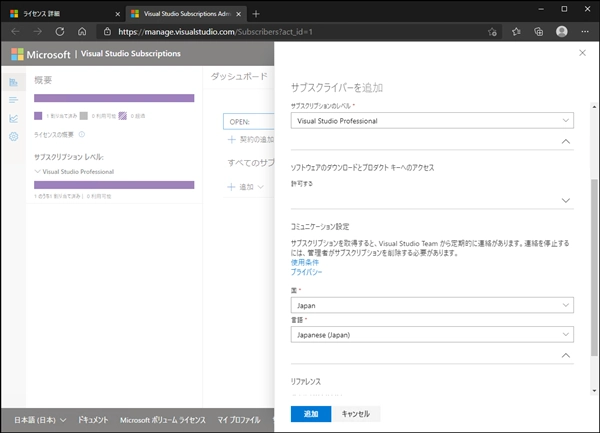Image resolution: width=600 pixels, height=433 pixels.
Task: Click the キャンセル button
Action: pos(355,414)
